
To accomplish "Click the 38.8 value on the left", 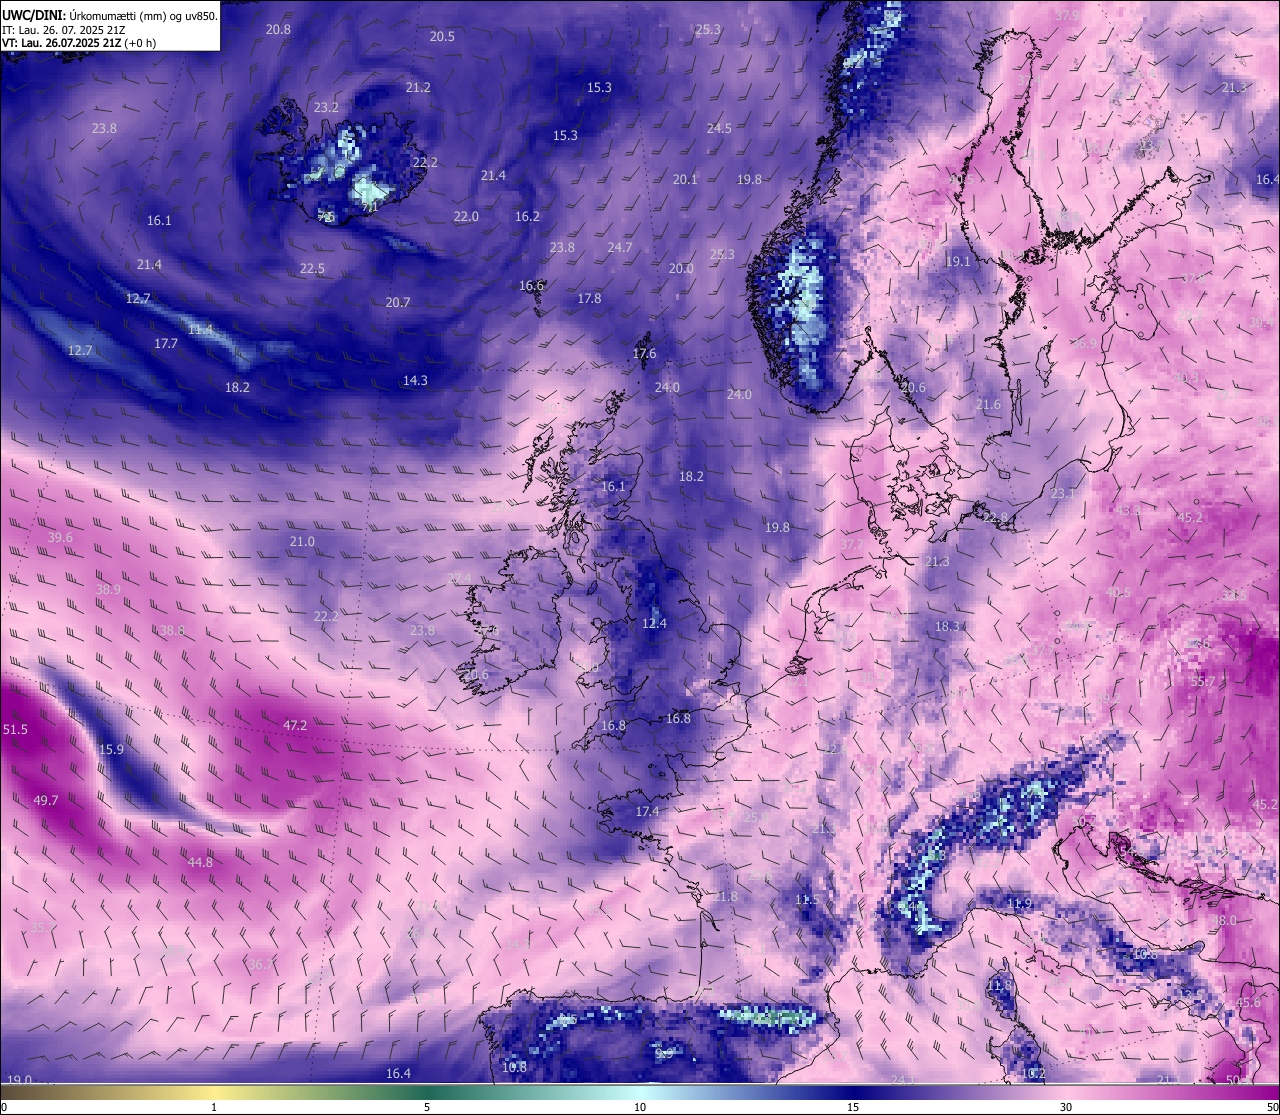I will 172,630.
